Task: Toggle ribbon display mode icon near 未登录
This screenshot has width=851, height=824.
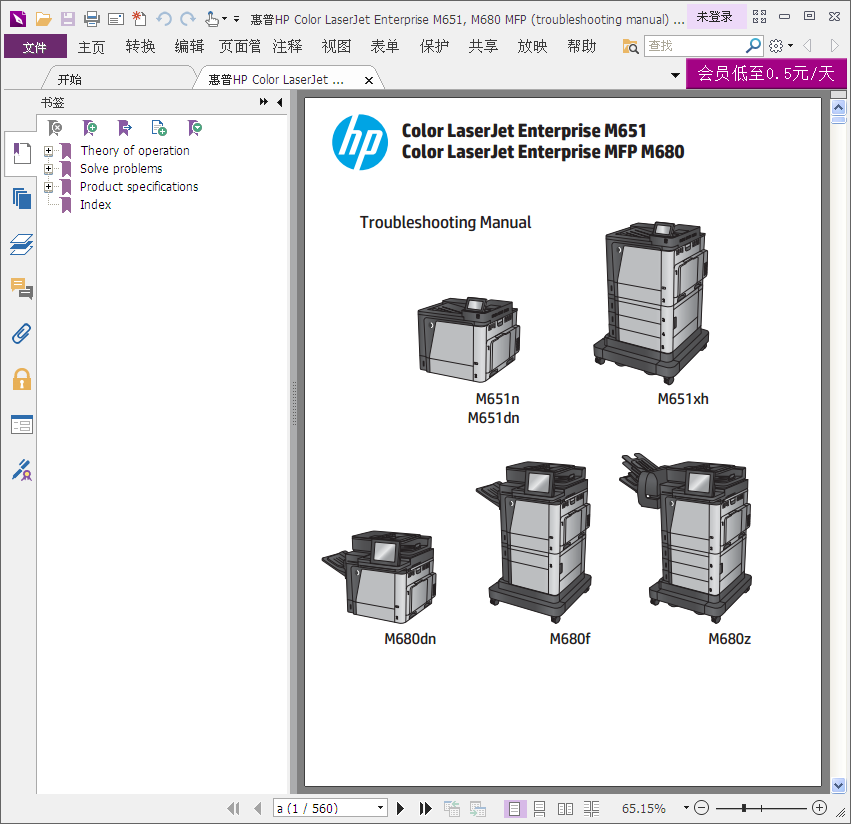Action: coord(759,17)
